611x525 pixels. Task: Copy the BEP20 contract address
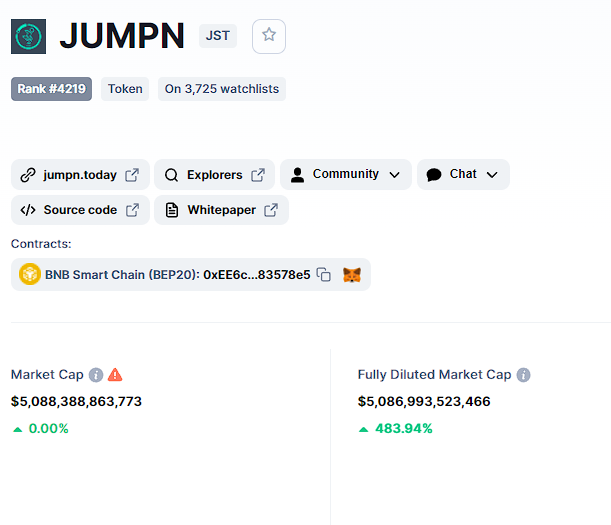coord(323,274)
